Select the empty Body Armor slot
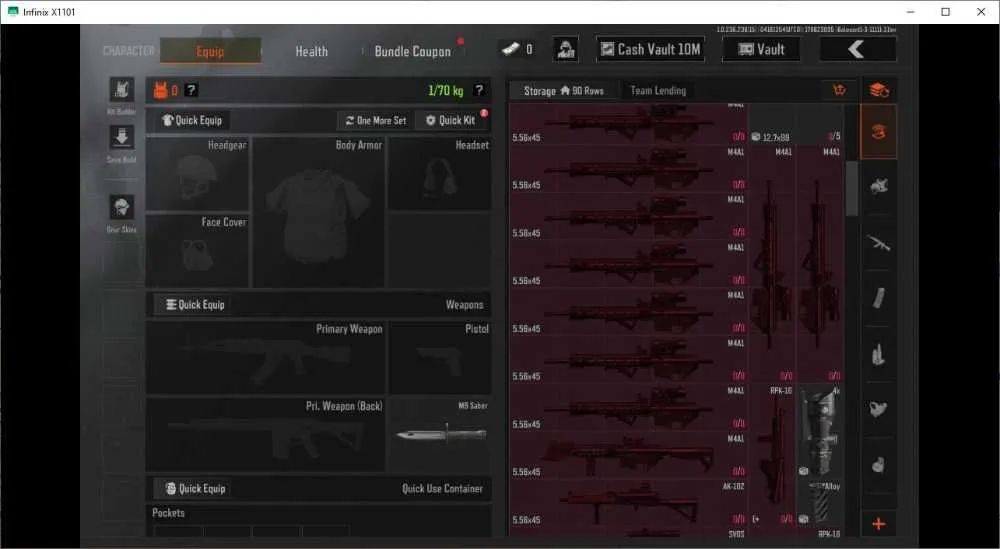Screen dimensions: 1000x549 click(318, 212)
